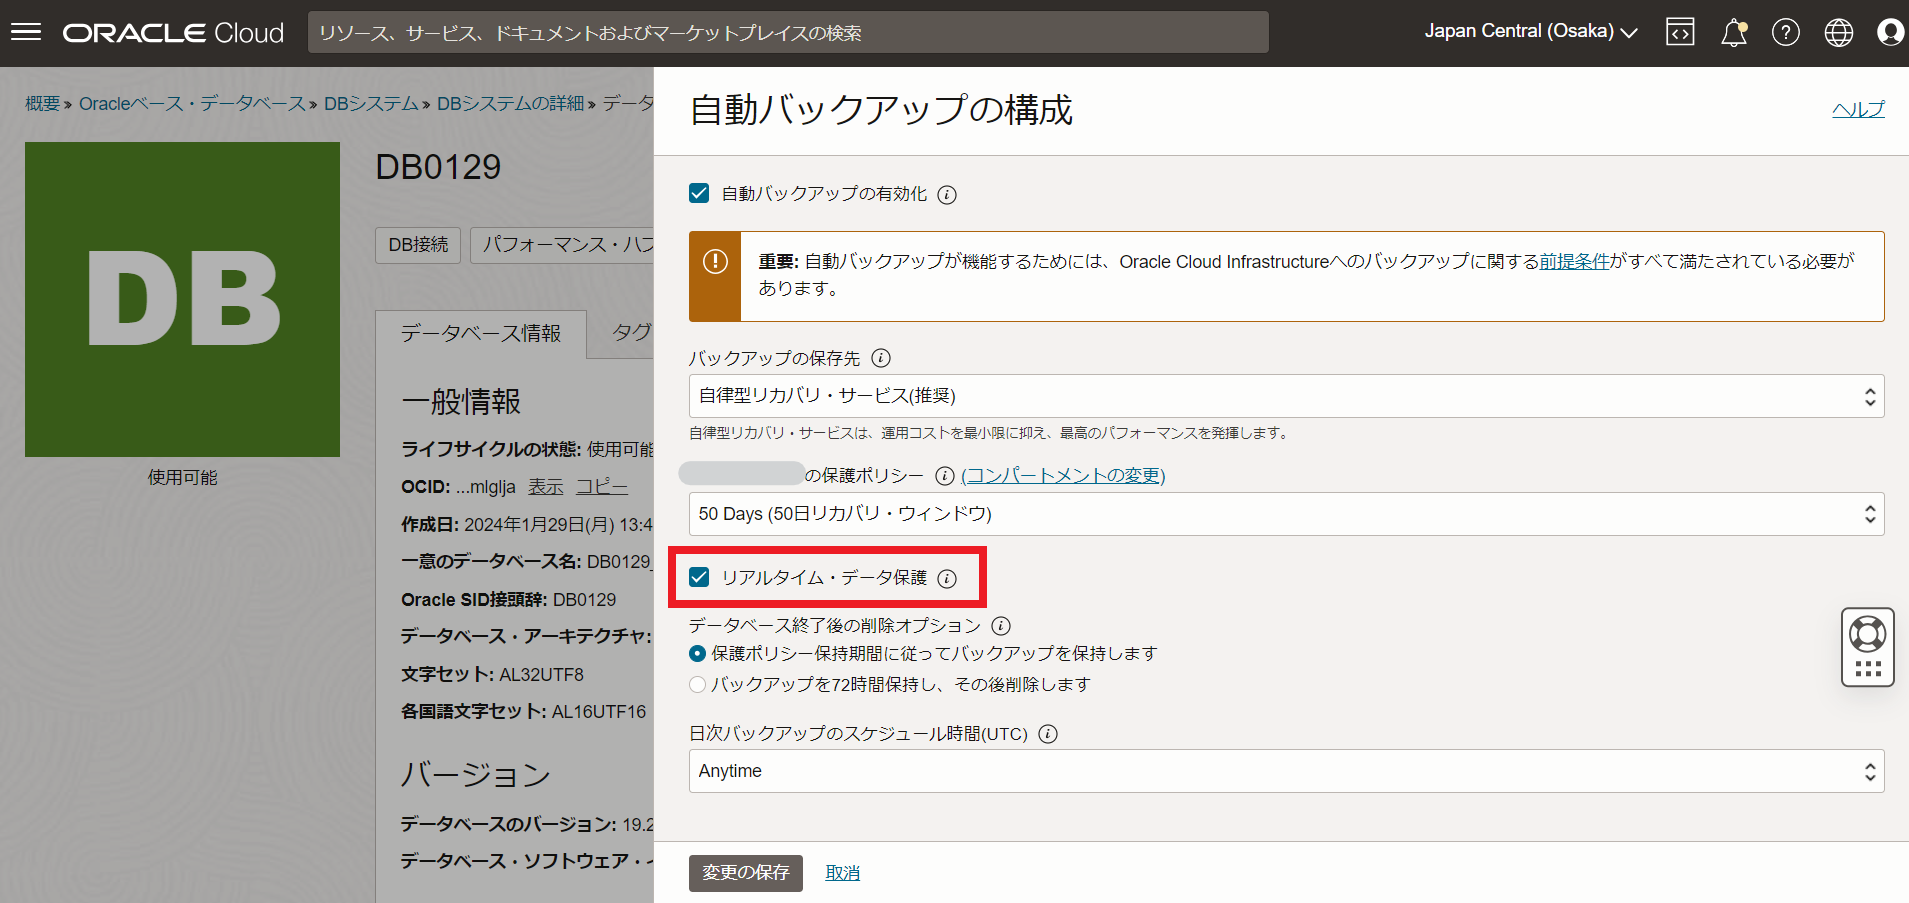
Task: Open the language globe icon
Action: click(x=1838, y=32)
